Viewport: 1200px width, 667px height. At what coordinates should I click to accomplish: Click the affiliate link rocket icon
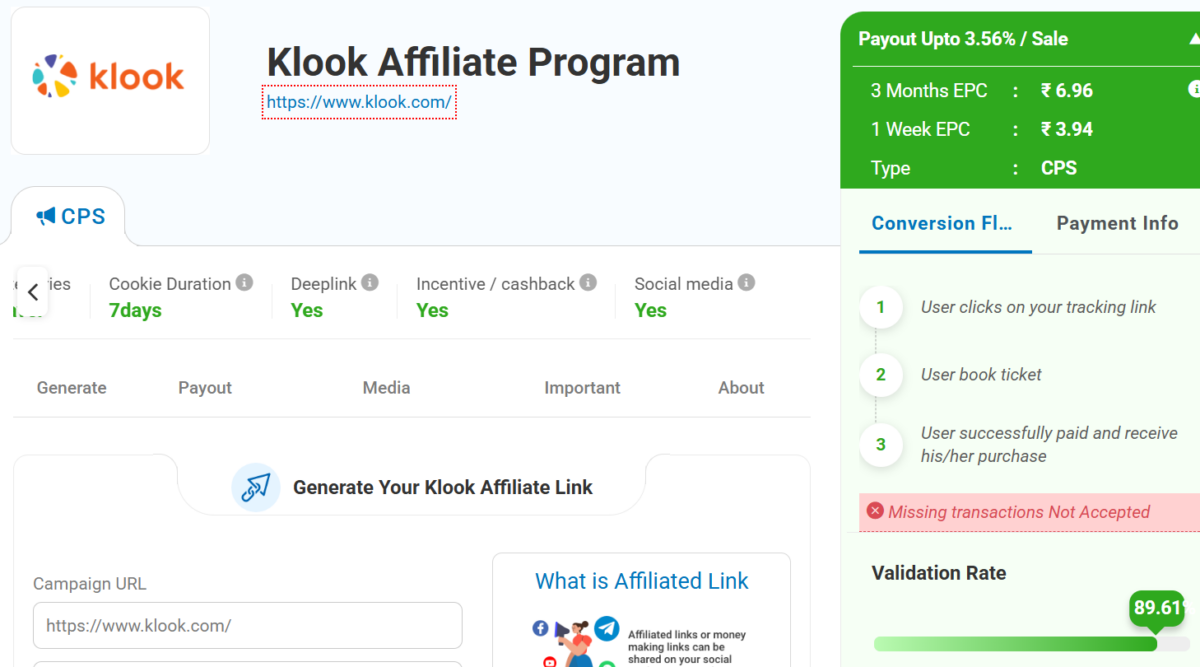[256, 487]
